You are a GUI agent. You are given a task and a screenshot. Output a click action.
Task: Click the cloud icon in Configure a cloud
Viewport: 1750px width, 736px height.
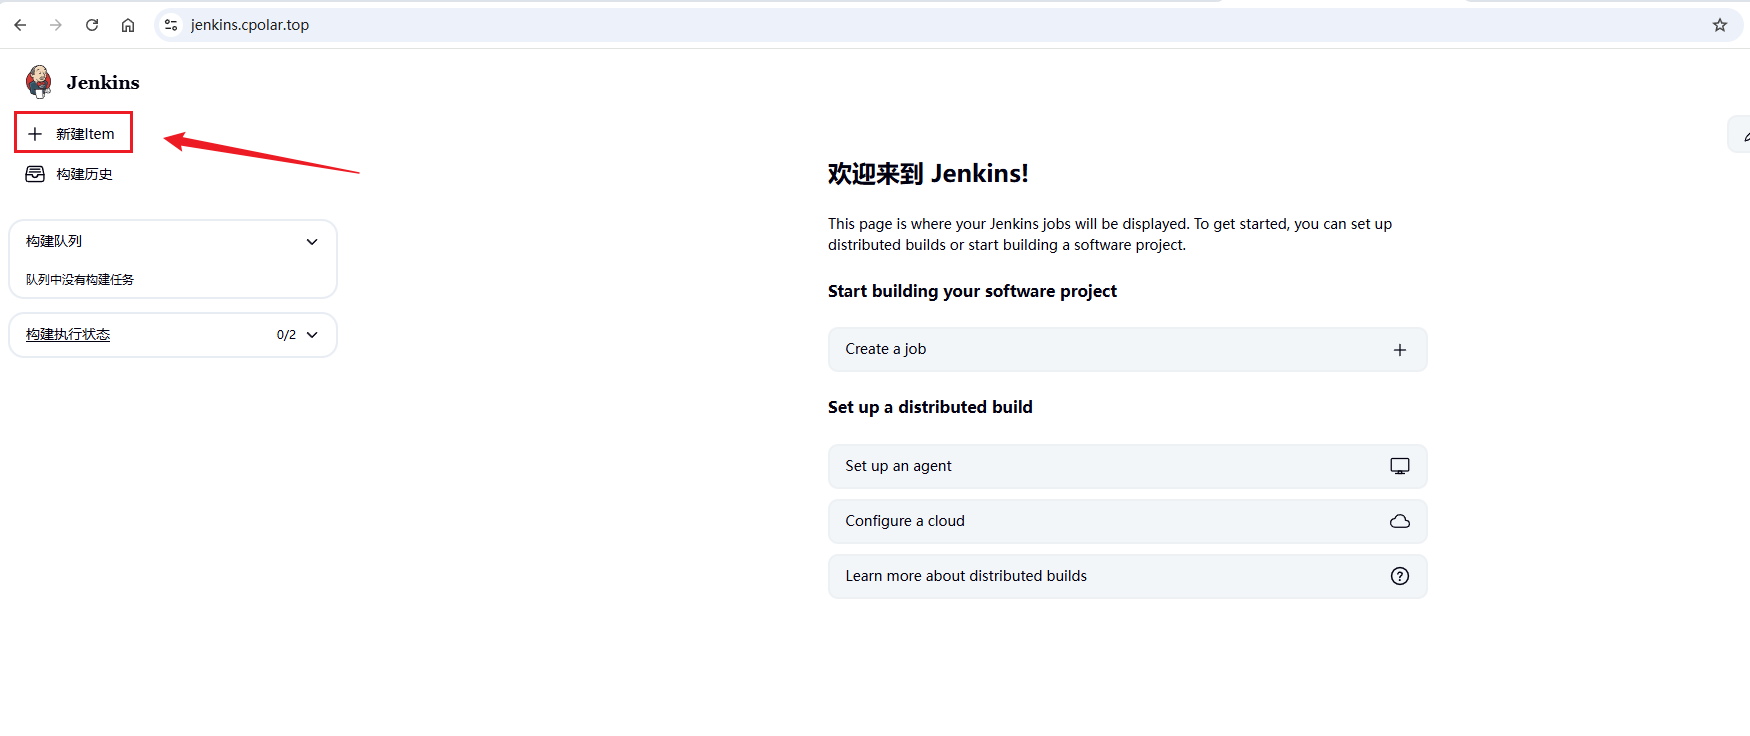tap(1400, 521)
